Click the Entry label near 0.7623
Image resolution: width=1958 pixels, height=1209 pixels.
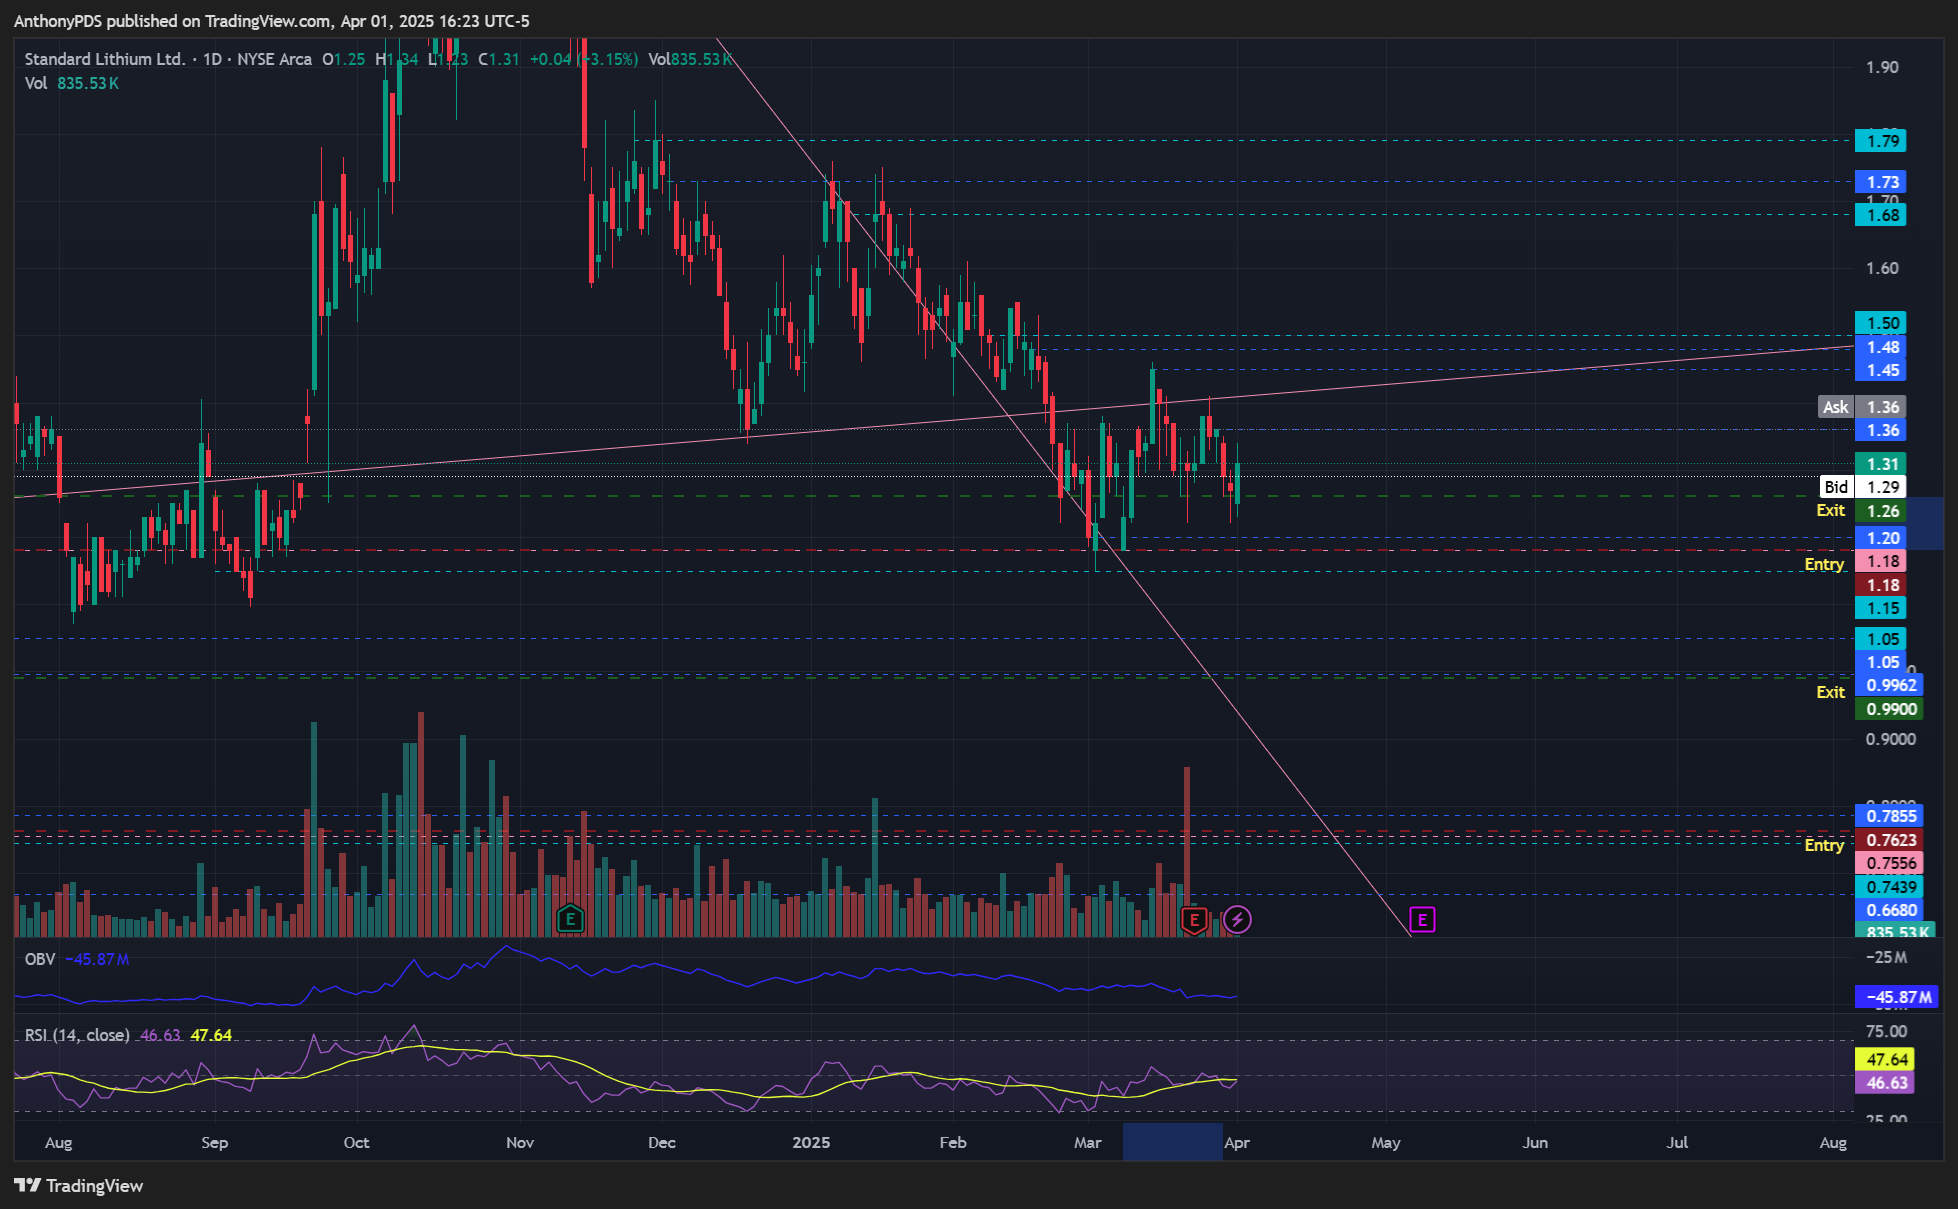1824,845
